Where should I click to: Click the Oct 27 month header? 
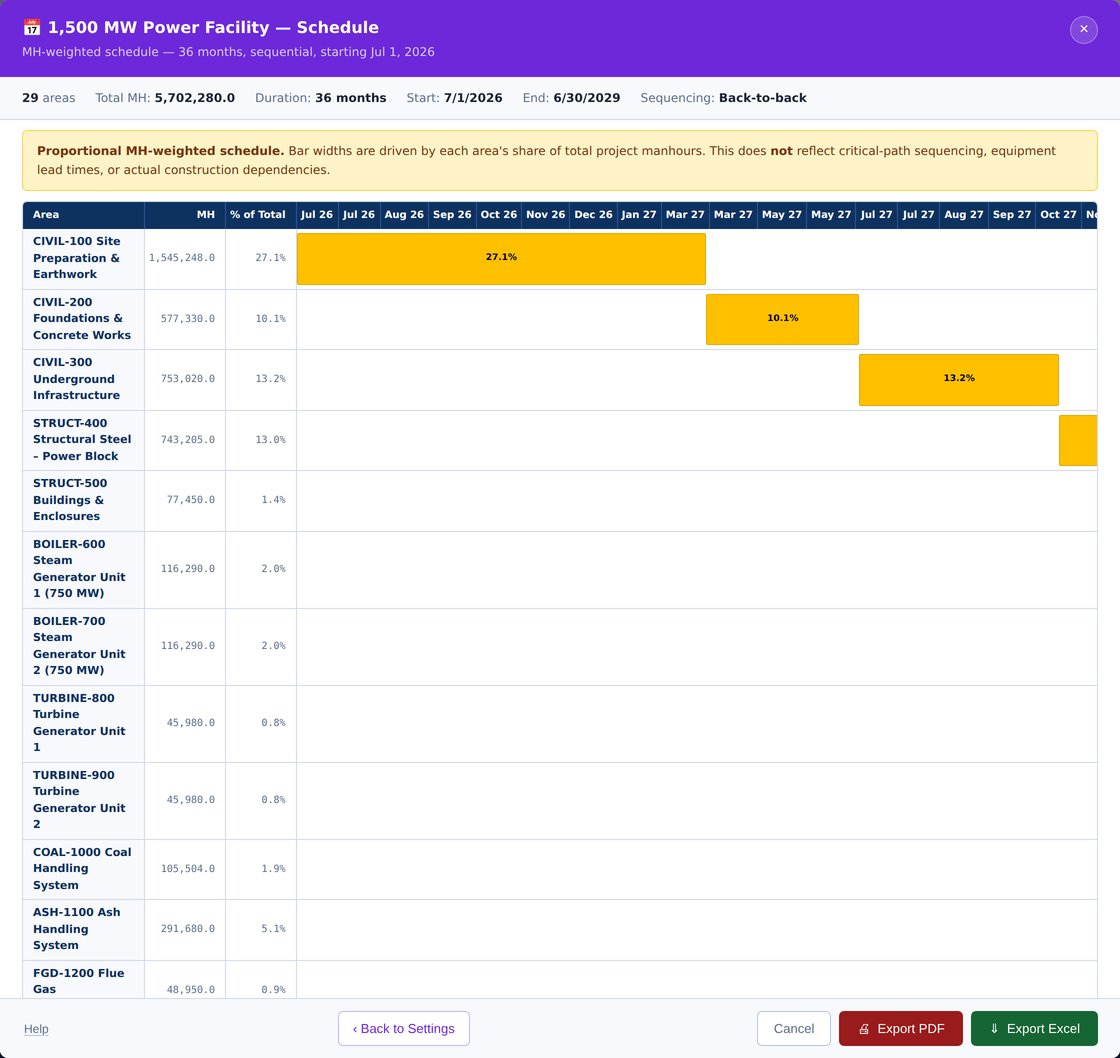point(1059,214)
